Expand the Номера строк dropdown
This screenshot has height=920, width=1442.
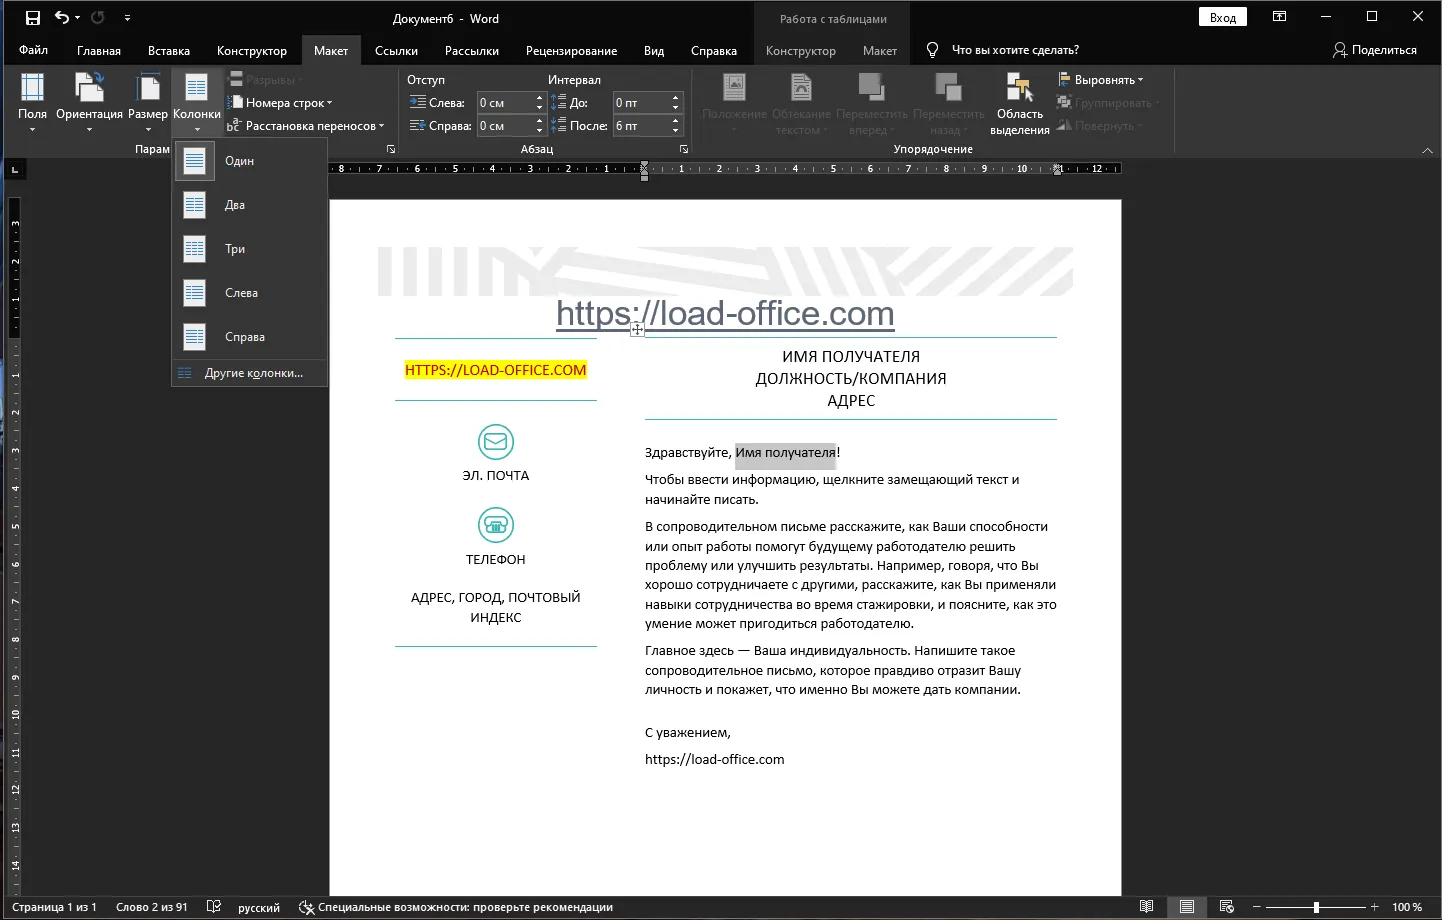(281, 103)
